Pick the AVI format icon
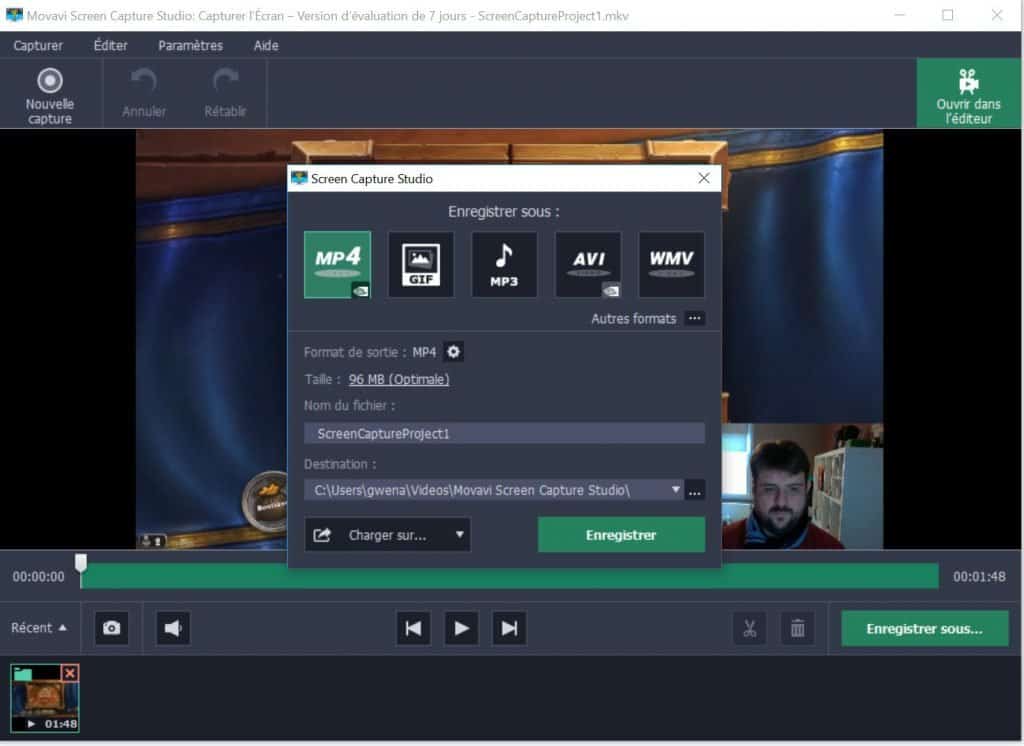This screenshot has height=746, width=1024. 588,264
